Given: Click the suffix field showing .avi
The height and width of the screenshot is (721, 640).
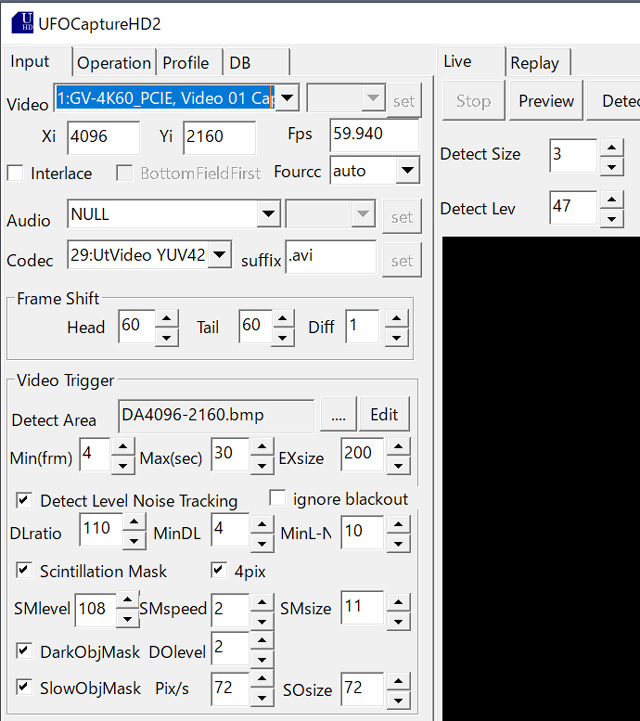Looking at the screenshot, I should (x=331, y=256).
